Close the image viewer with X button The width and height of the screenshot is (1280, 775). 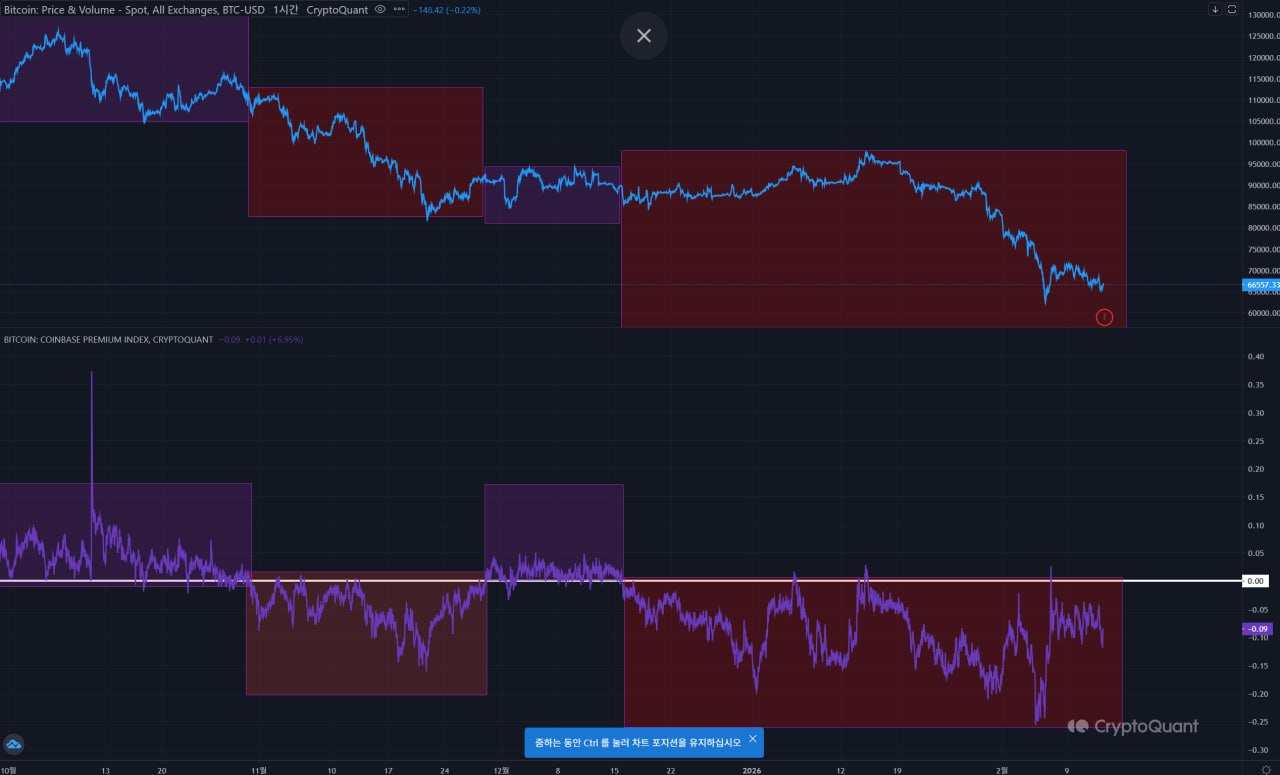pyautogui.click(x=643, y=36)
